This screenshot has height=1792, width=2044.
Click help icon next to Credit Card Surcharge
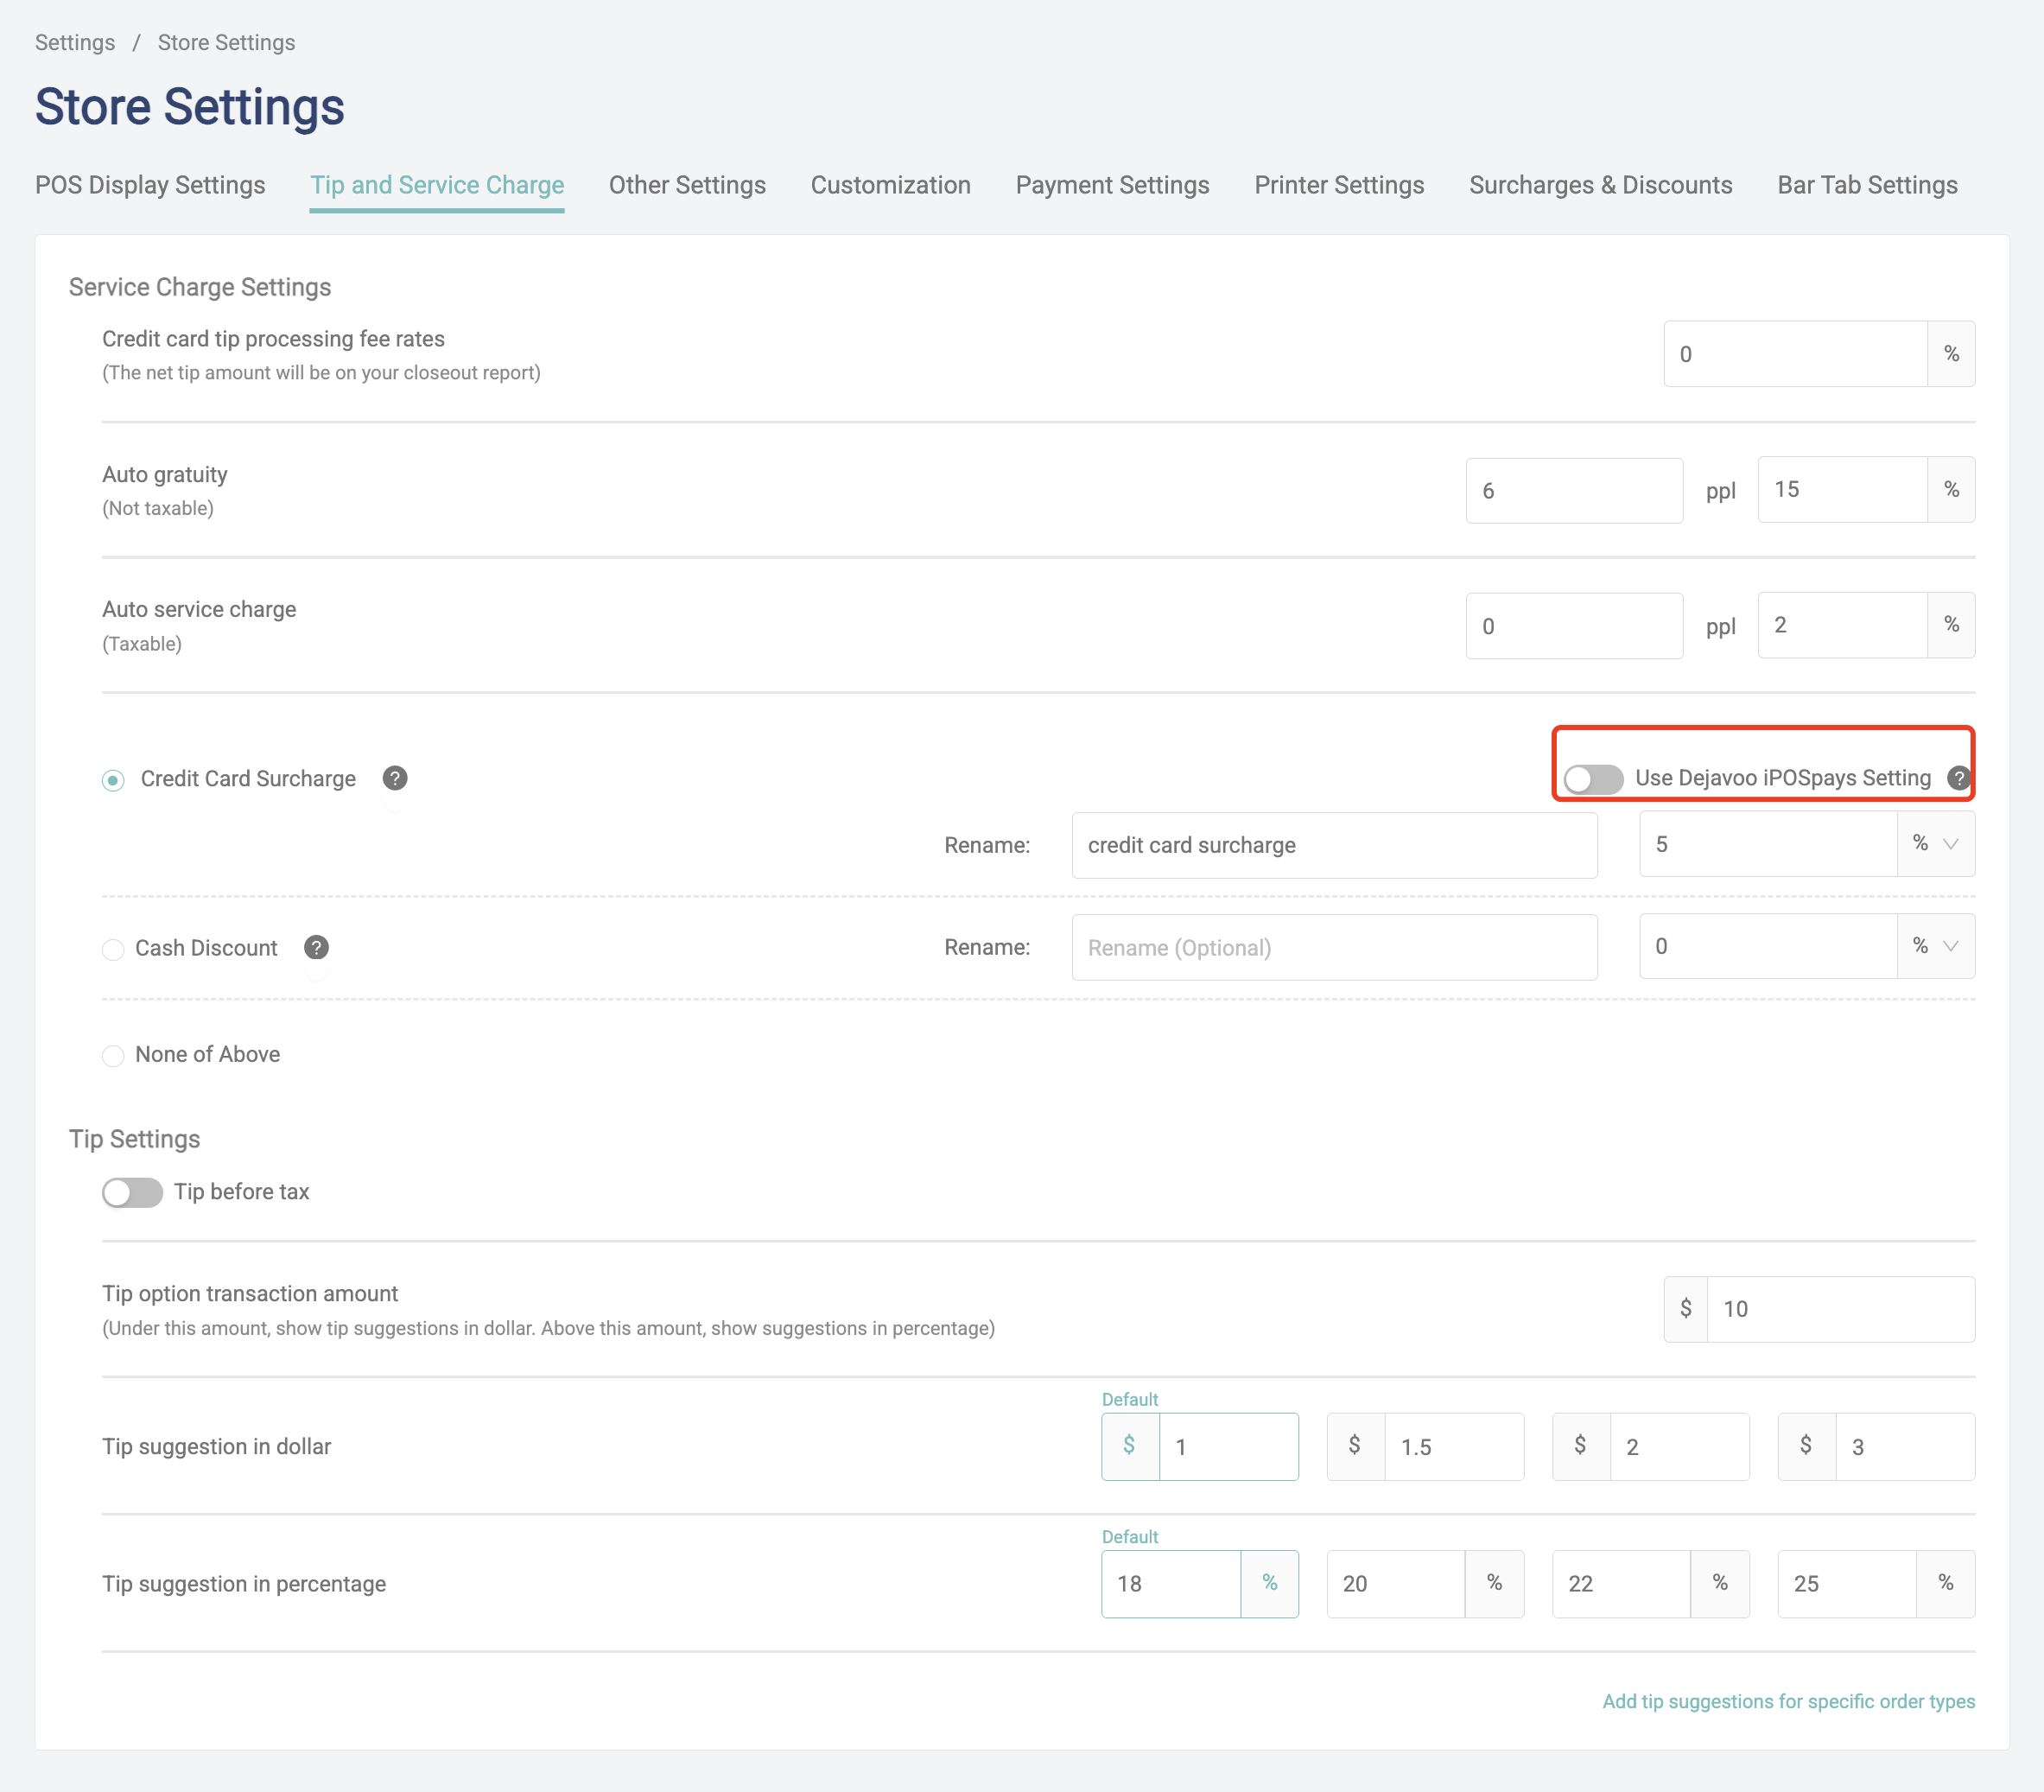pos(395,778)
